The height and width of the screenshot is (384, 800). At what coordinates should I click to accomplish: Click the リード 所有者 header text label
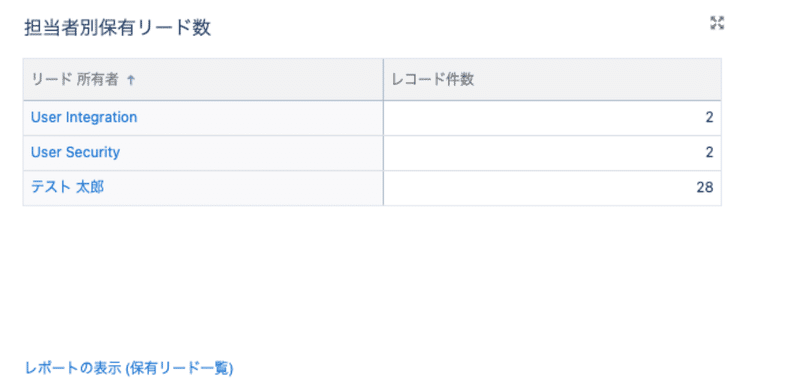click(x=75, y=80)
